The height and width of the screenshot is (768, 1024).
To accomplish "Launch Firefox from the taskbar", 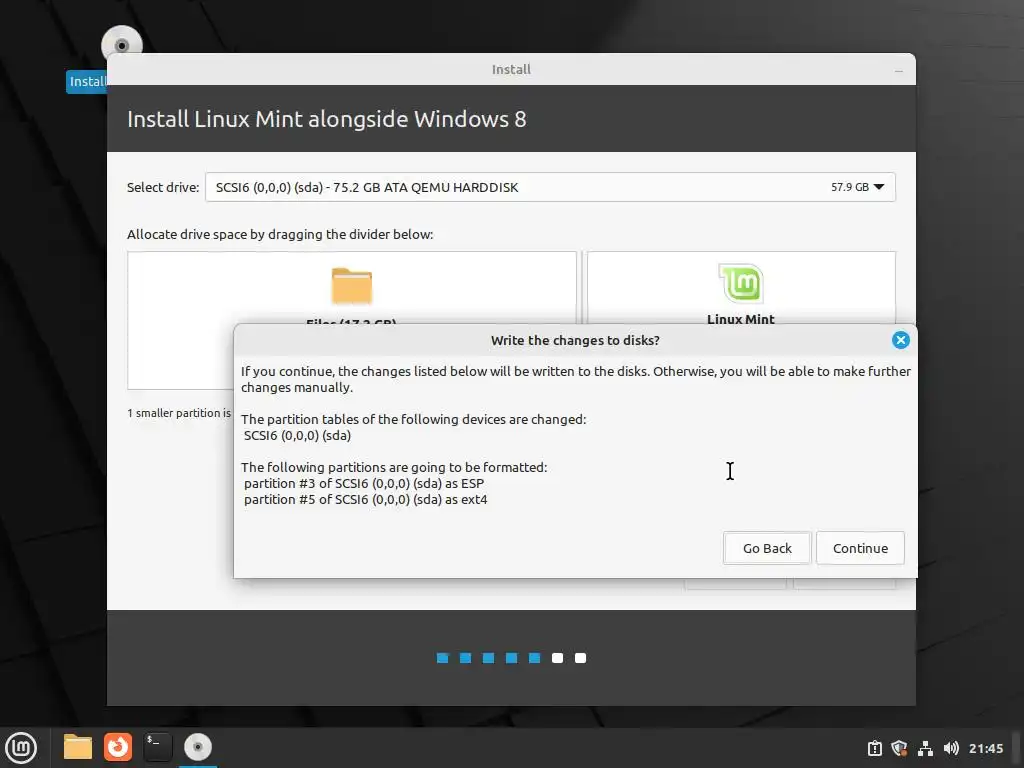I will click(118, 747).
